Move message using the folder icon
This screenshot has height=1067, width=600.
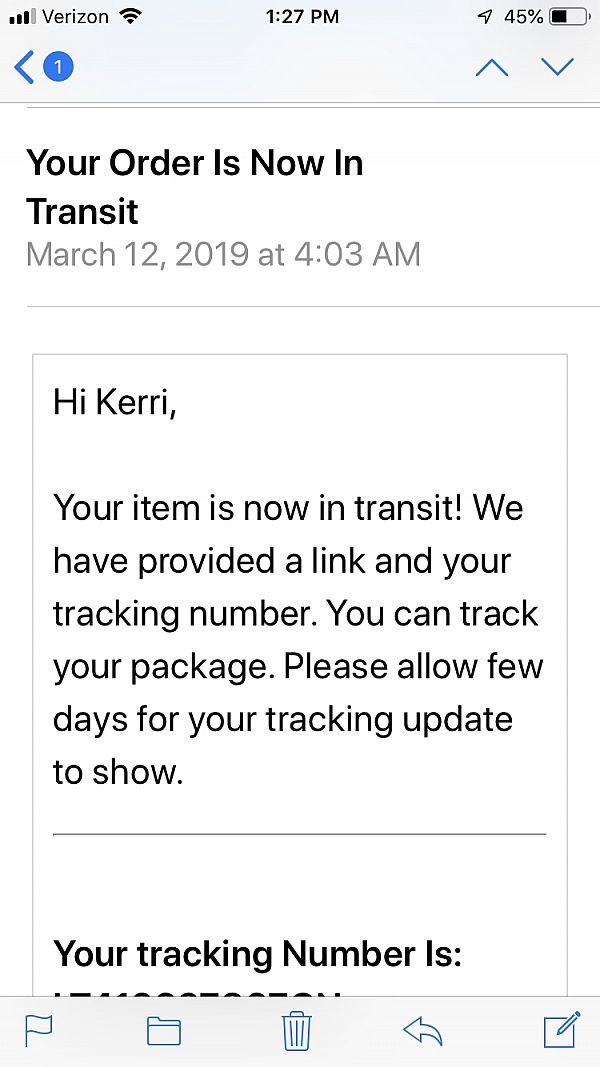tap(164, 1031)
